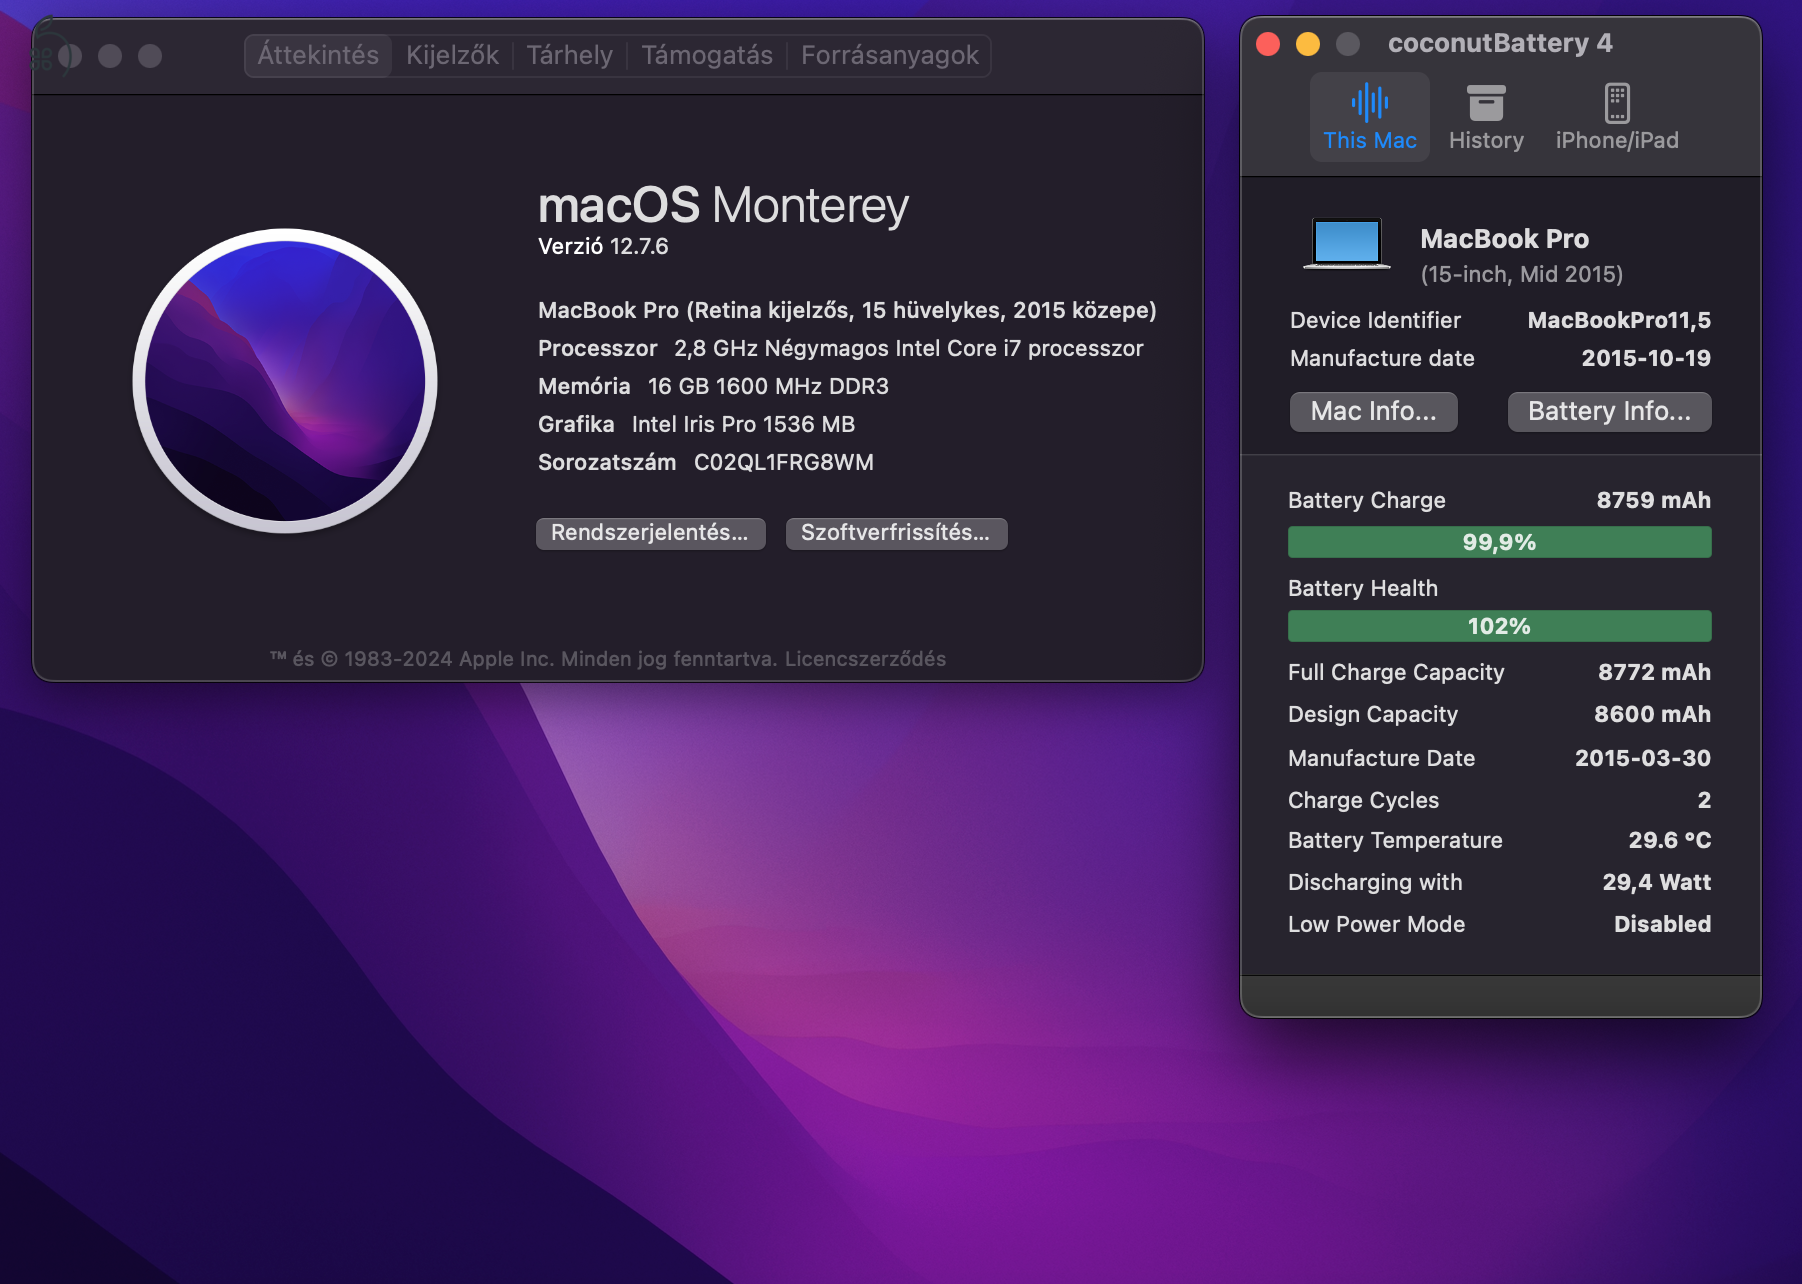Close the coconutBattery window

pos(1268,44)
